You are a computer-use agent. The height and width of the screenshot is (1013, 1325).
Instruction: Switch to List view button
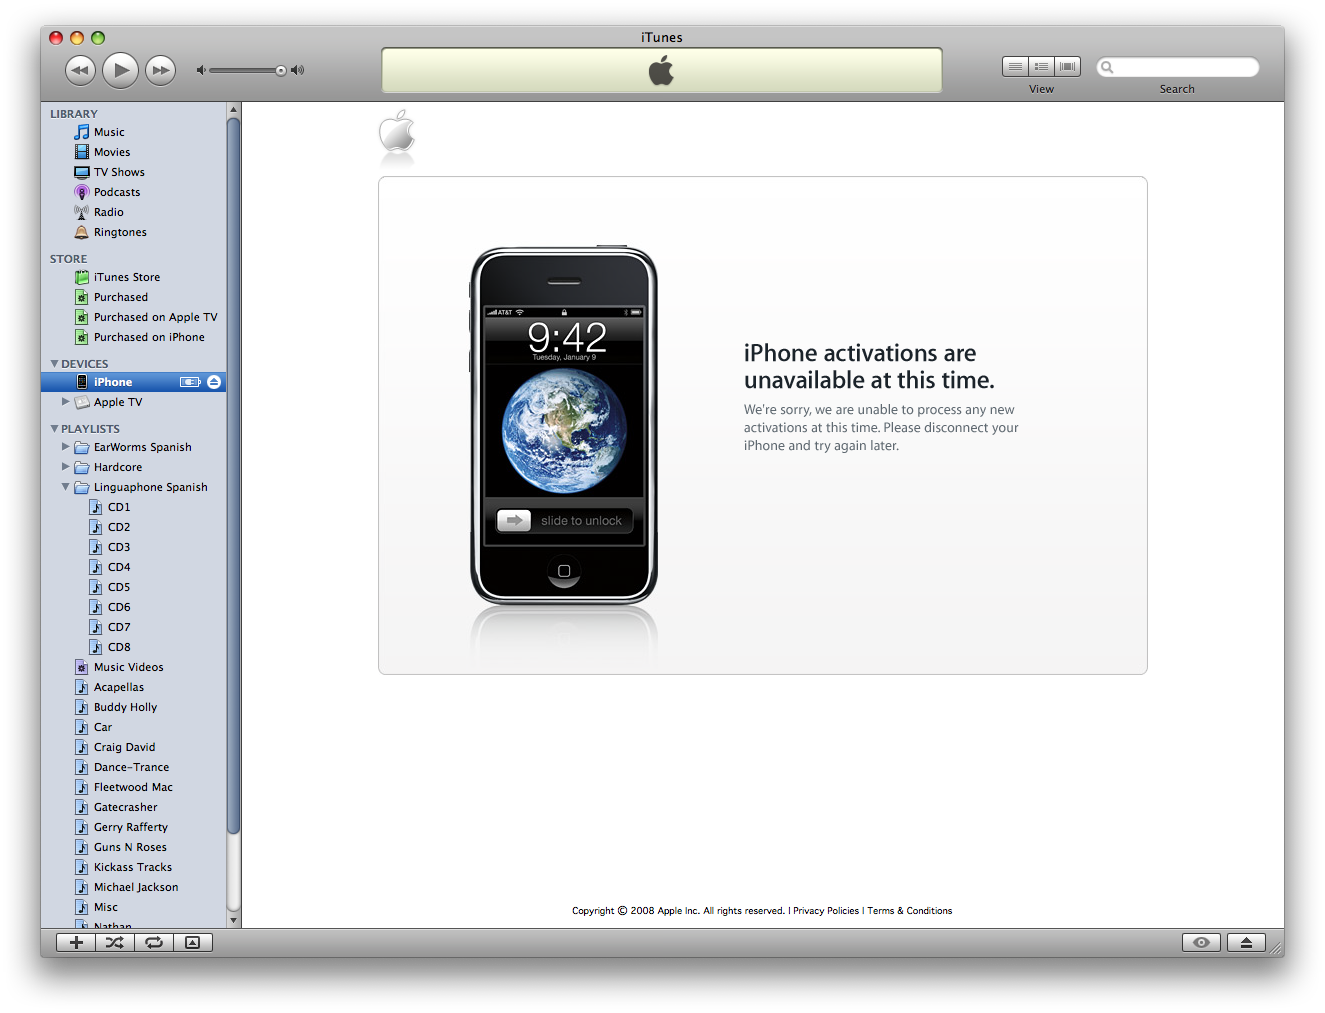(x=1015, y=66)
